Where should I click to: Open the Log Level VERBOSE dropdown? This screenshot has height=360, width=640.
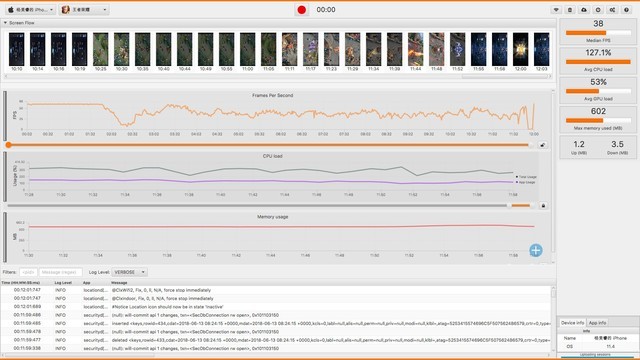tap(129, 272)
